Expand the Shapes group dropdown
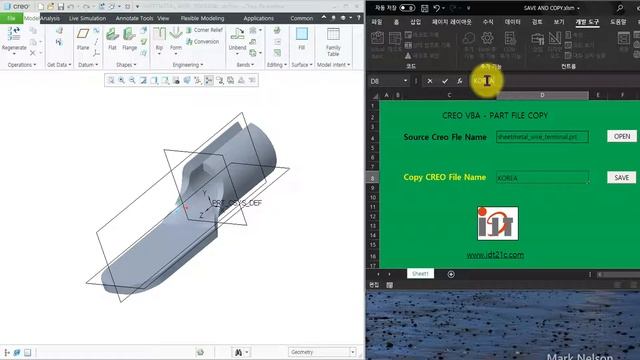The width and height of the screenshot is (640, 360). point(126,65)
